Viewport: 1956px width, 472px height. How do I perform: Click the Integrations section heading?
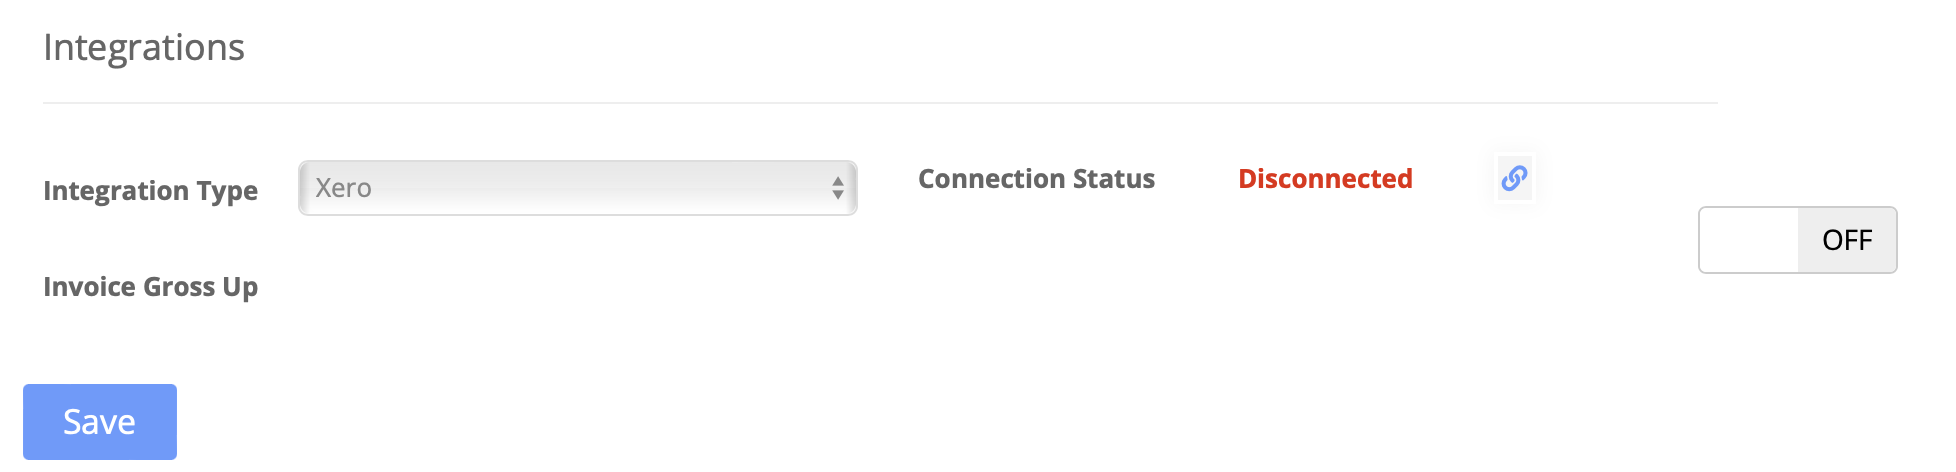[144, 48]
